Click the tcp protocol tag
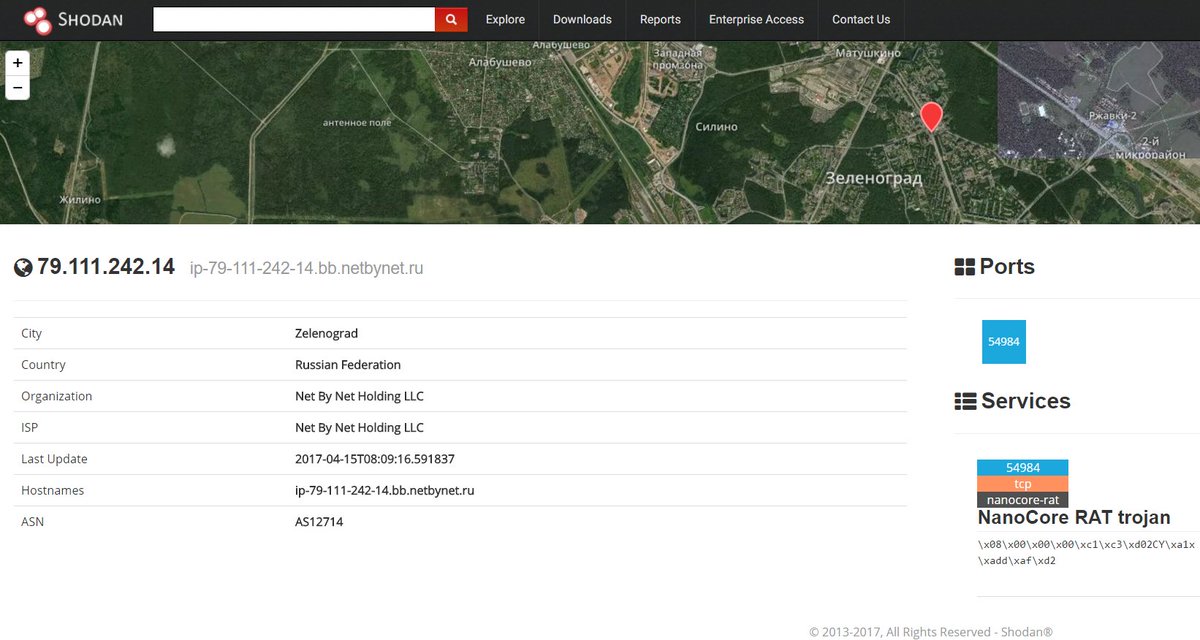Screen dimensions: 1200x640 click(1023, 483)
